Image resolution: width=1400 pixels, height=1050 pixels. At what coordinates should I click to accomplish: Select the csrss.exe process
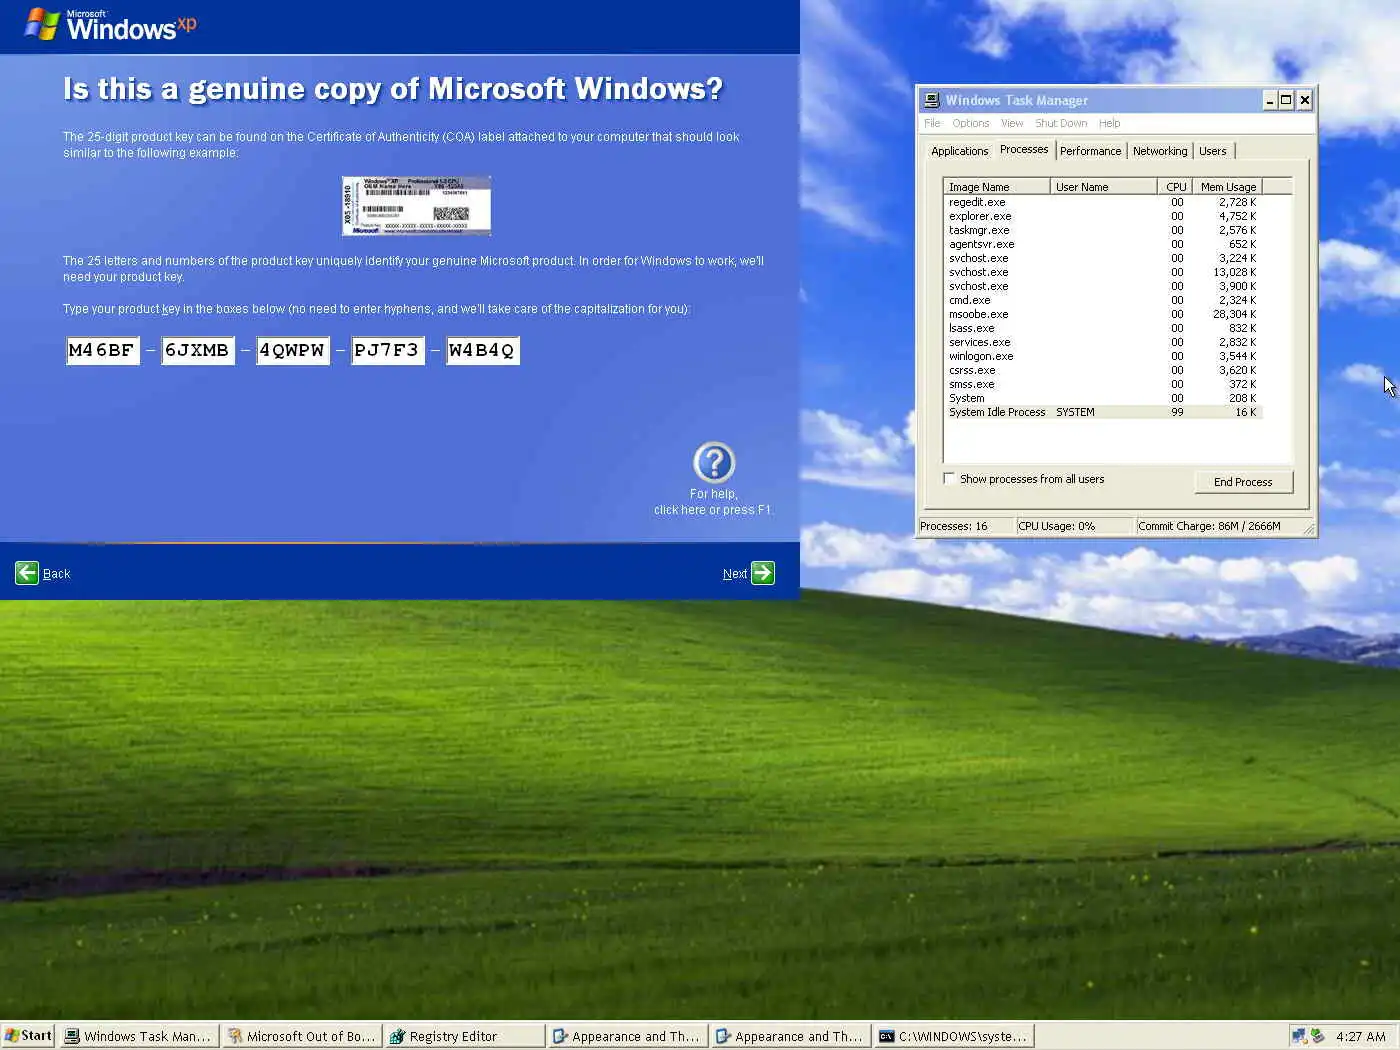point(1103,370)
